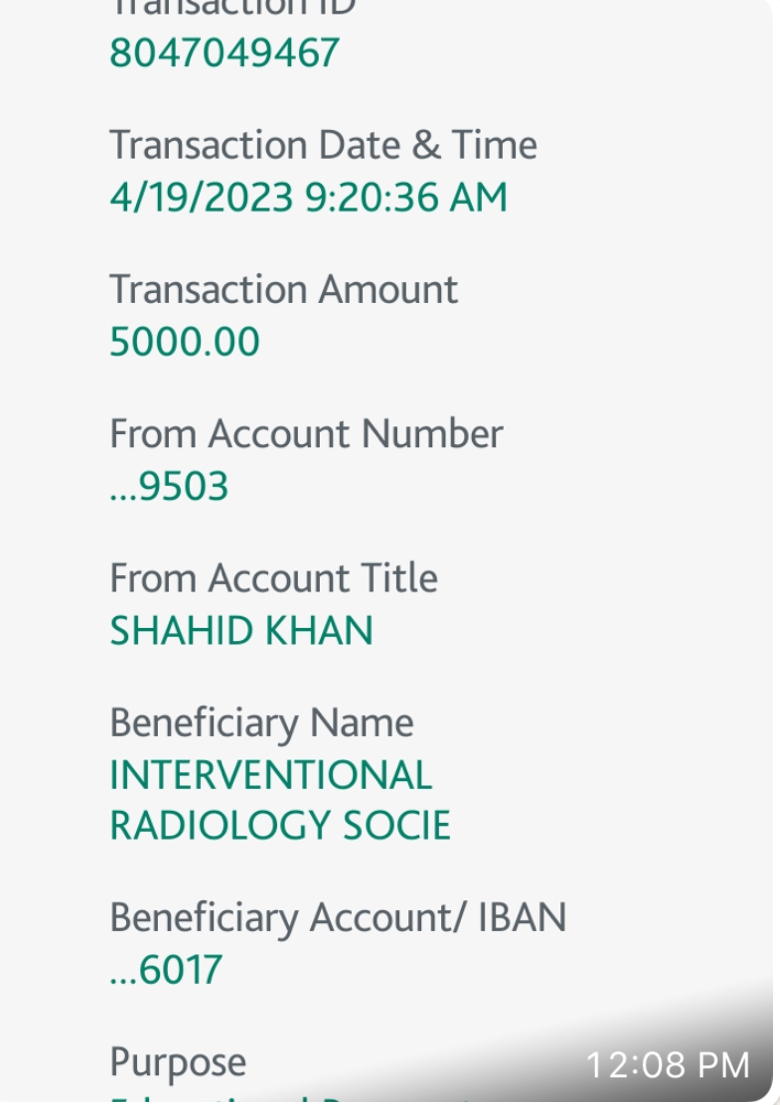Click the Transaction Amount label
780x1105 pixels.
coord(283,290)
